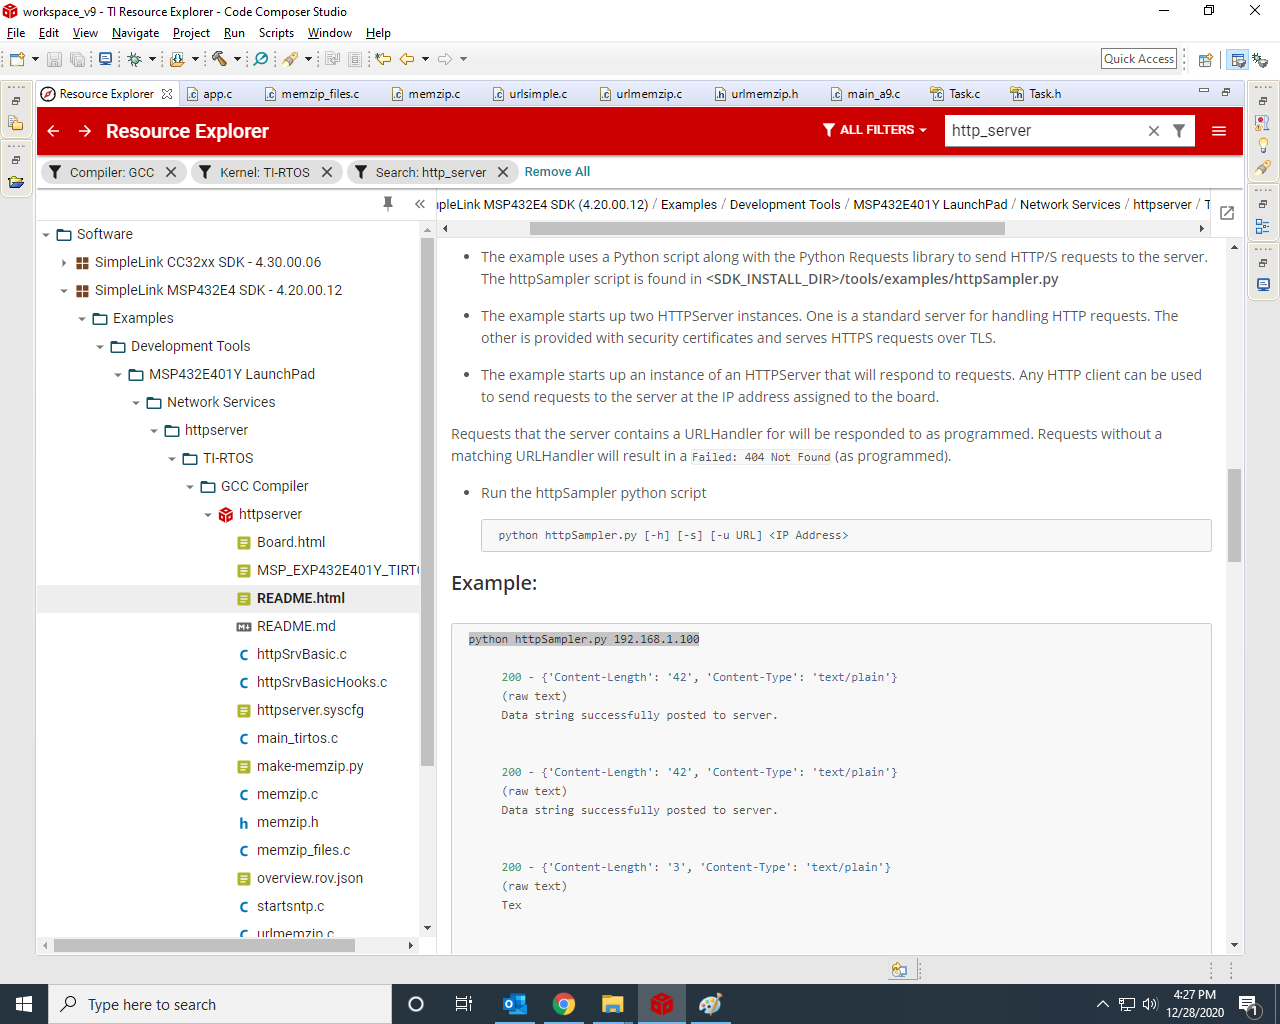This screenshot has width=1280, height=1024.
Task: Click the Remove All filters link
Action: [x=557, y=172]
